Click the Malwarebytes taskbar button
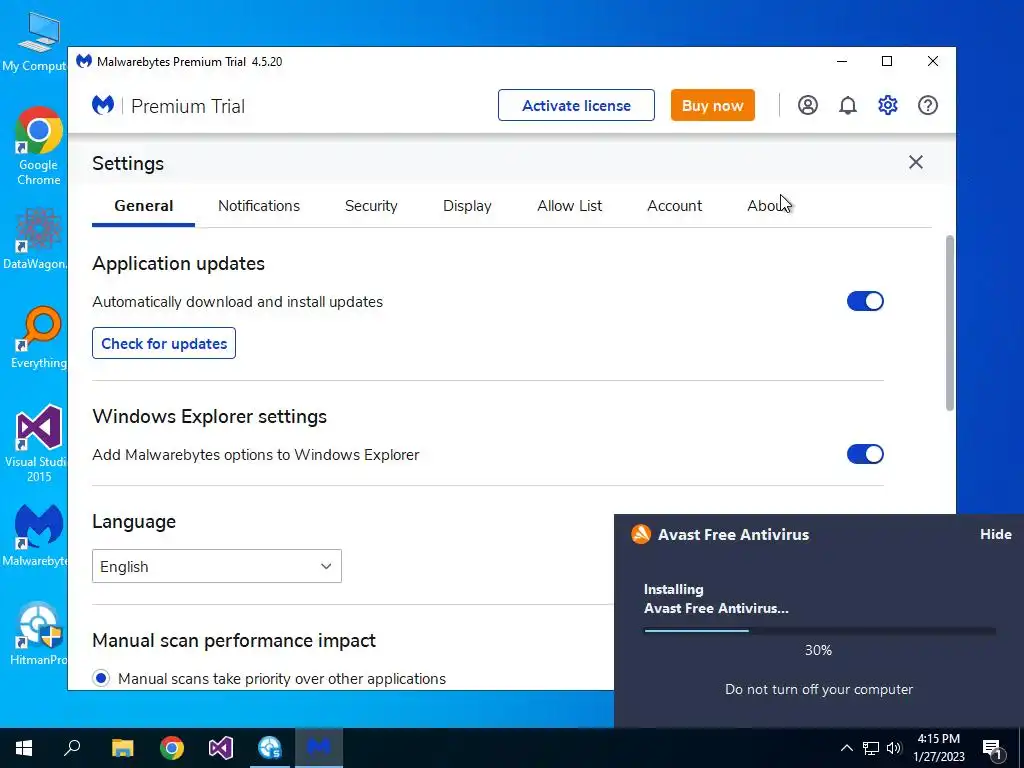1024x768 pixels. point(319,748)
